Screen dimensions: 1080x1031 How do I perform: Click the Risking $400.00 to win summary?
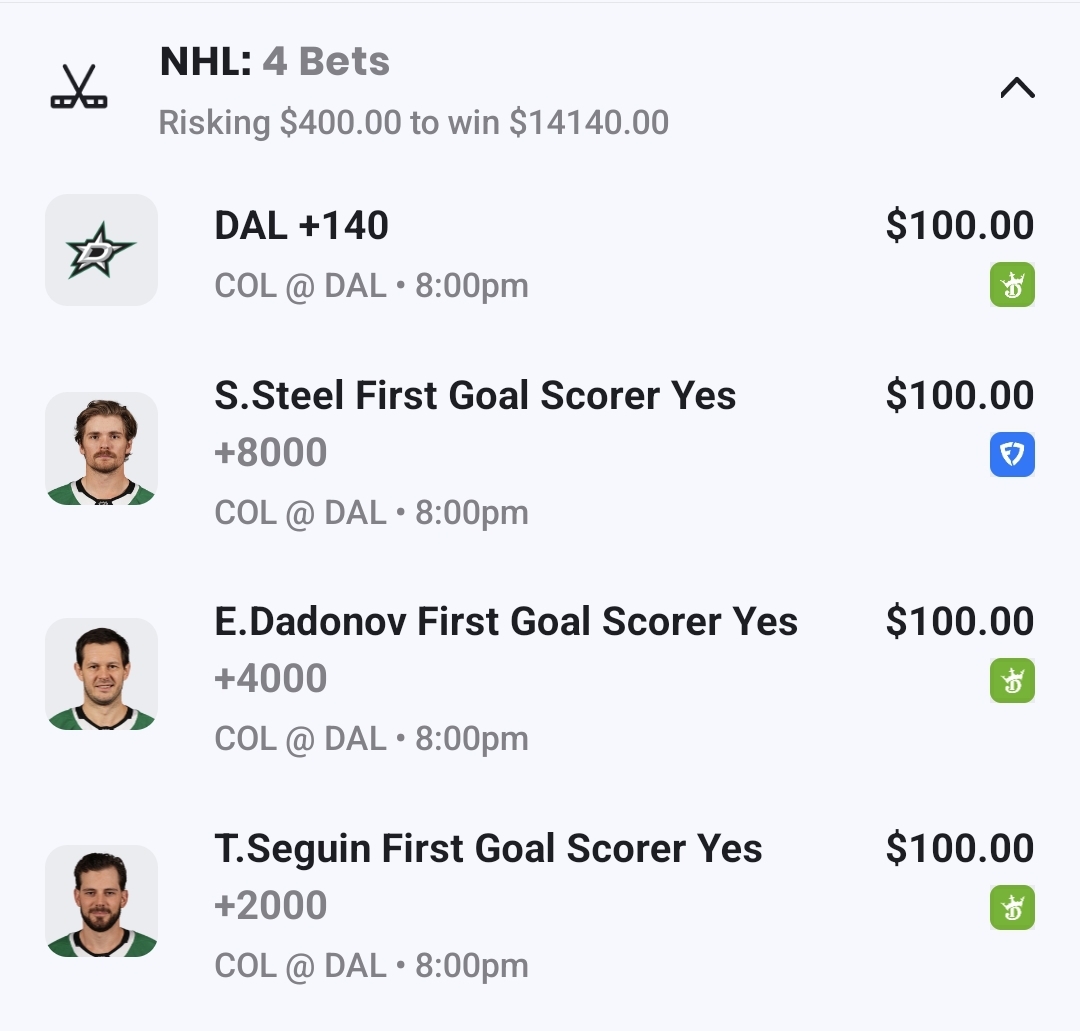[x=413, y=123]
